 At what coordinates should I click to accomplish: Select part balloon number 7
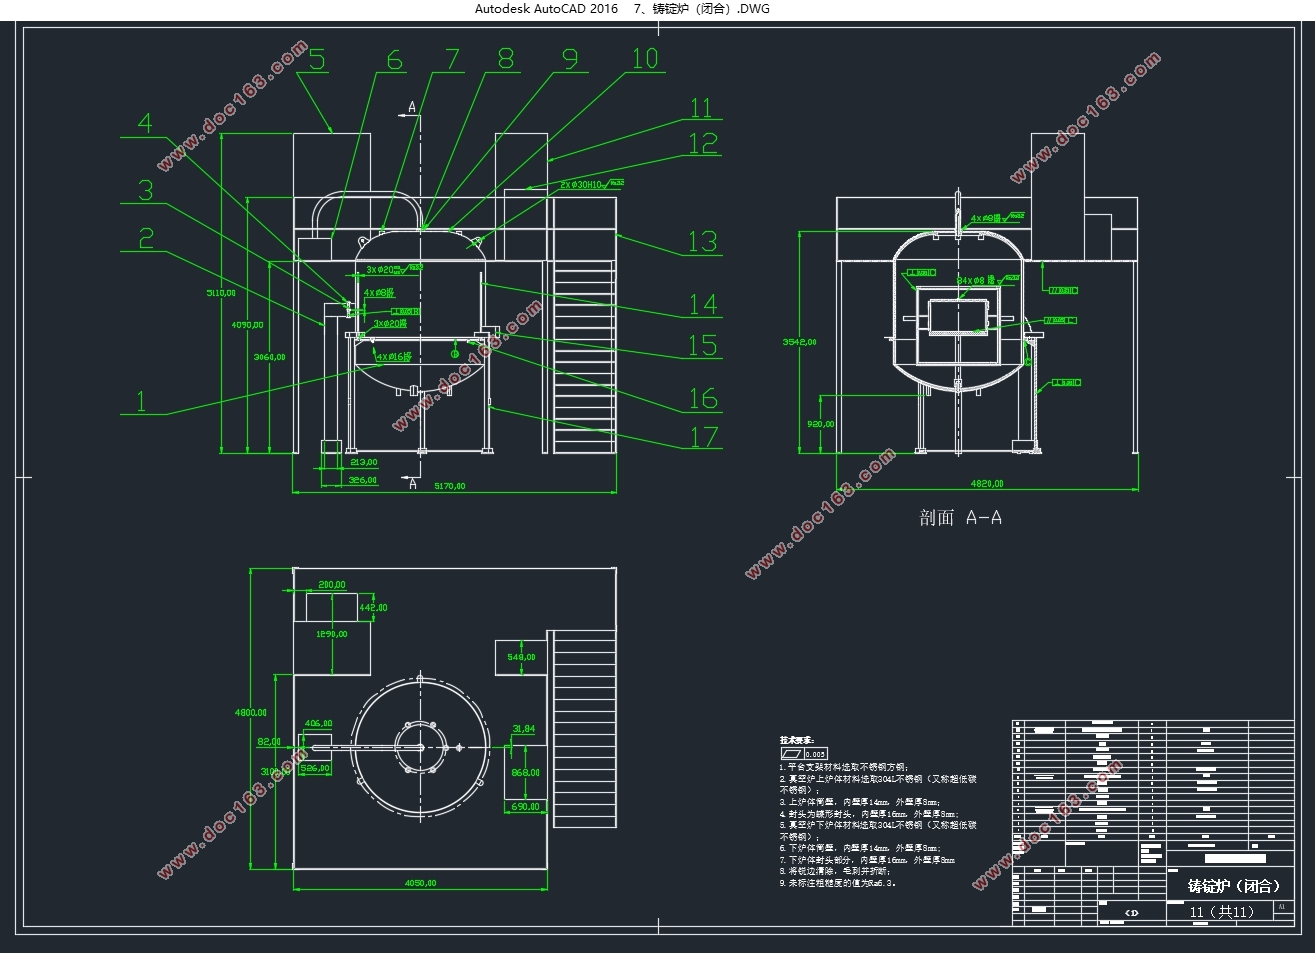click(455, 60)
